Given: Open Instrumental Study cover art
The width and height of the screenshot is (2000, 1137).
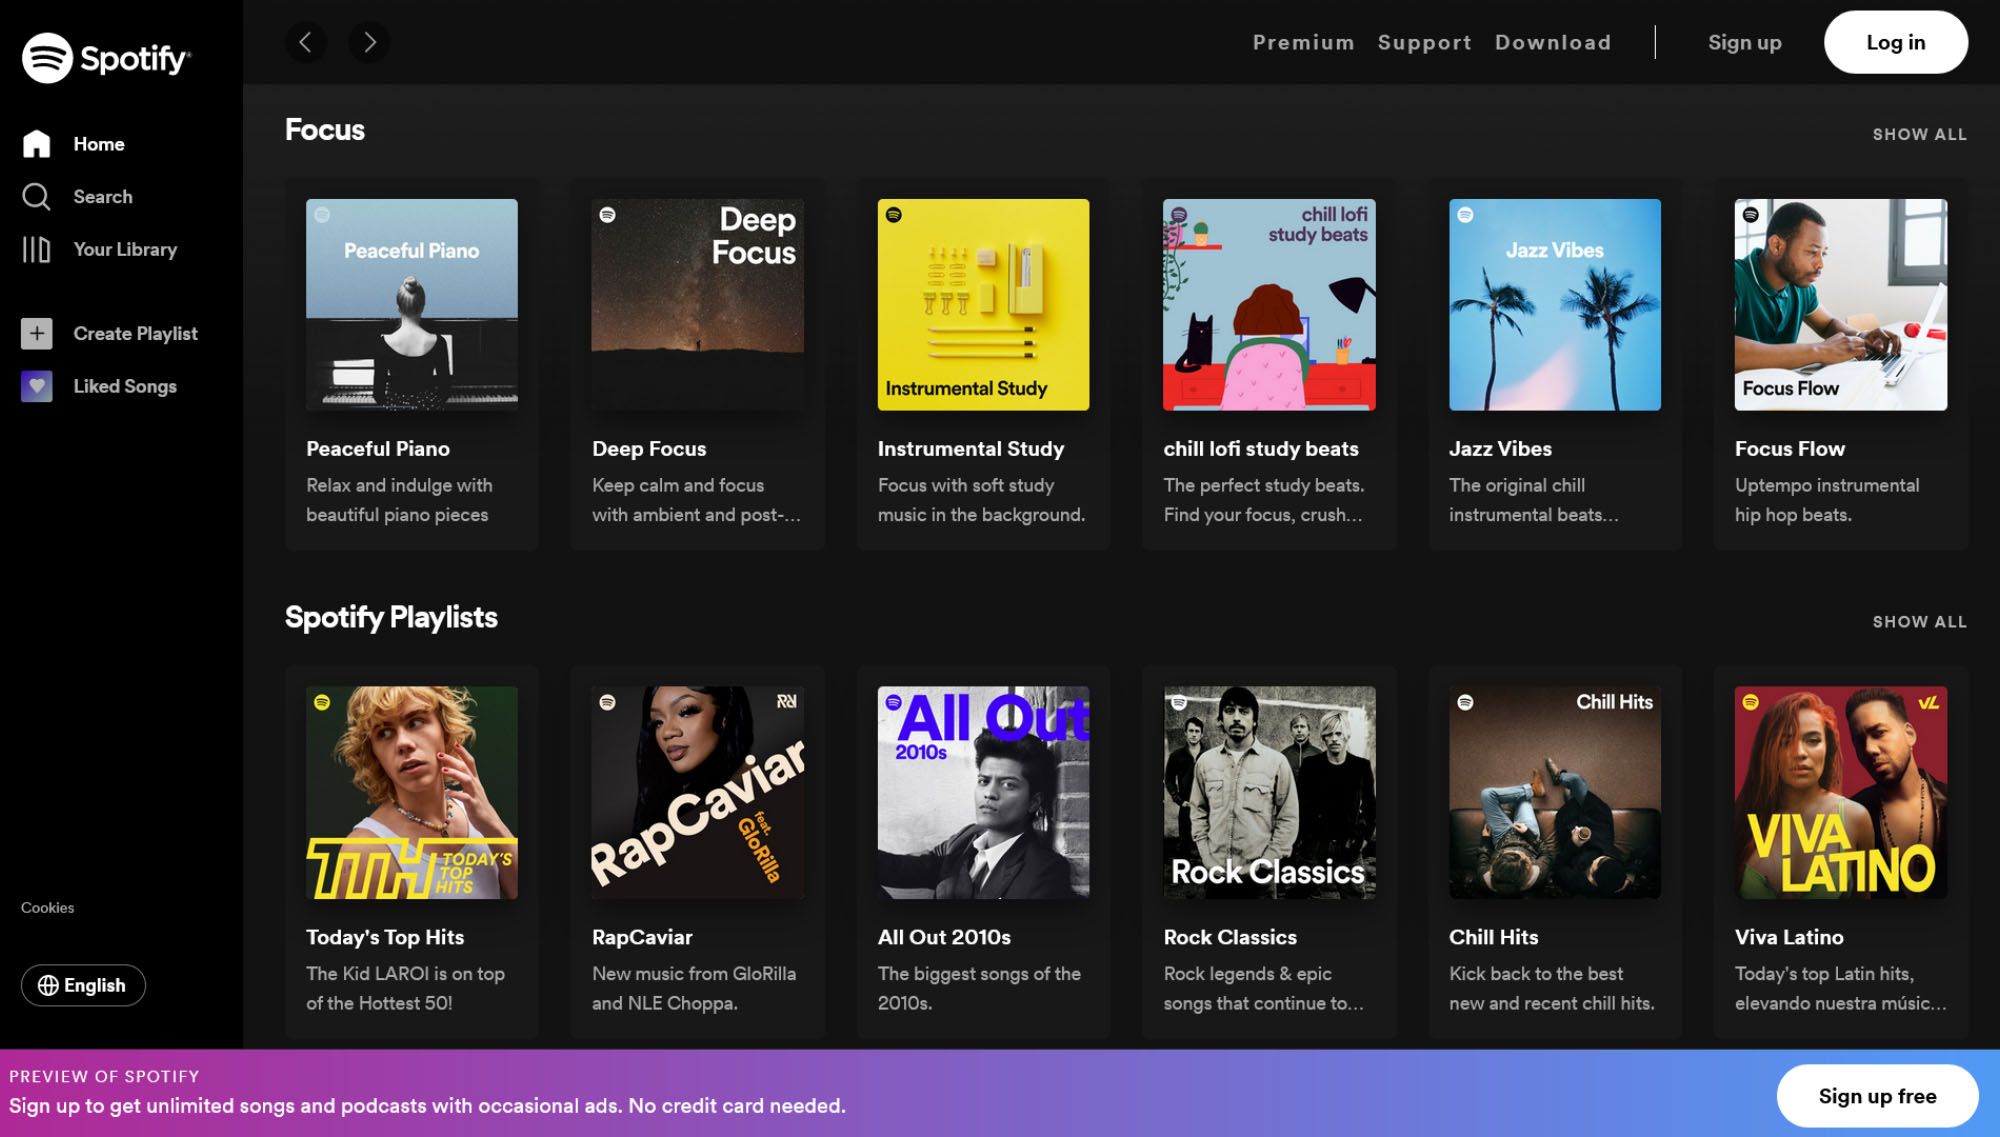Looking at the screenshot, I should (x=983, y=304).
